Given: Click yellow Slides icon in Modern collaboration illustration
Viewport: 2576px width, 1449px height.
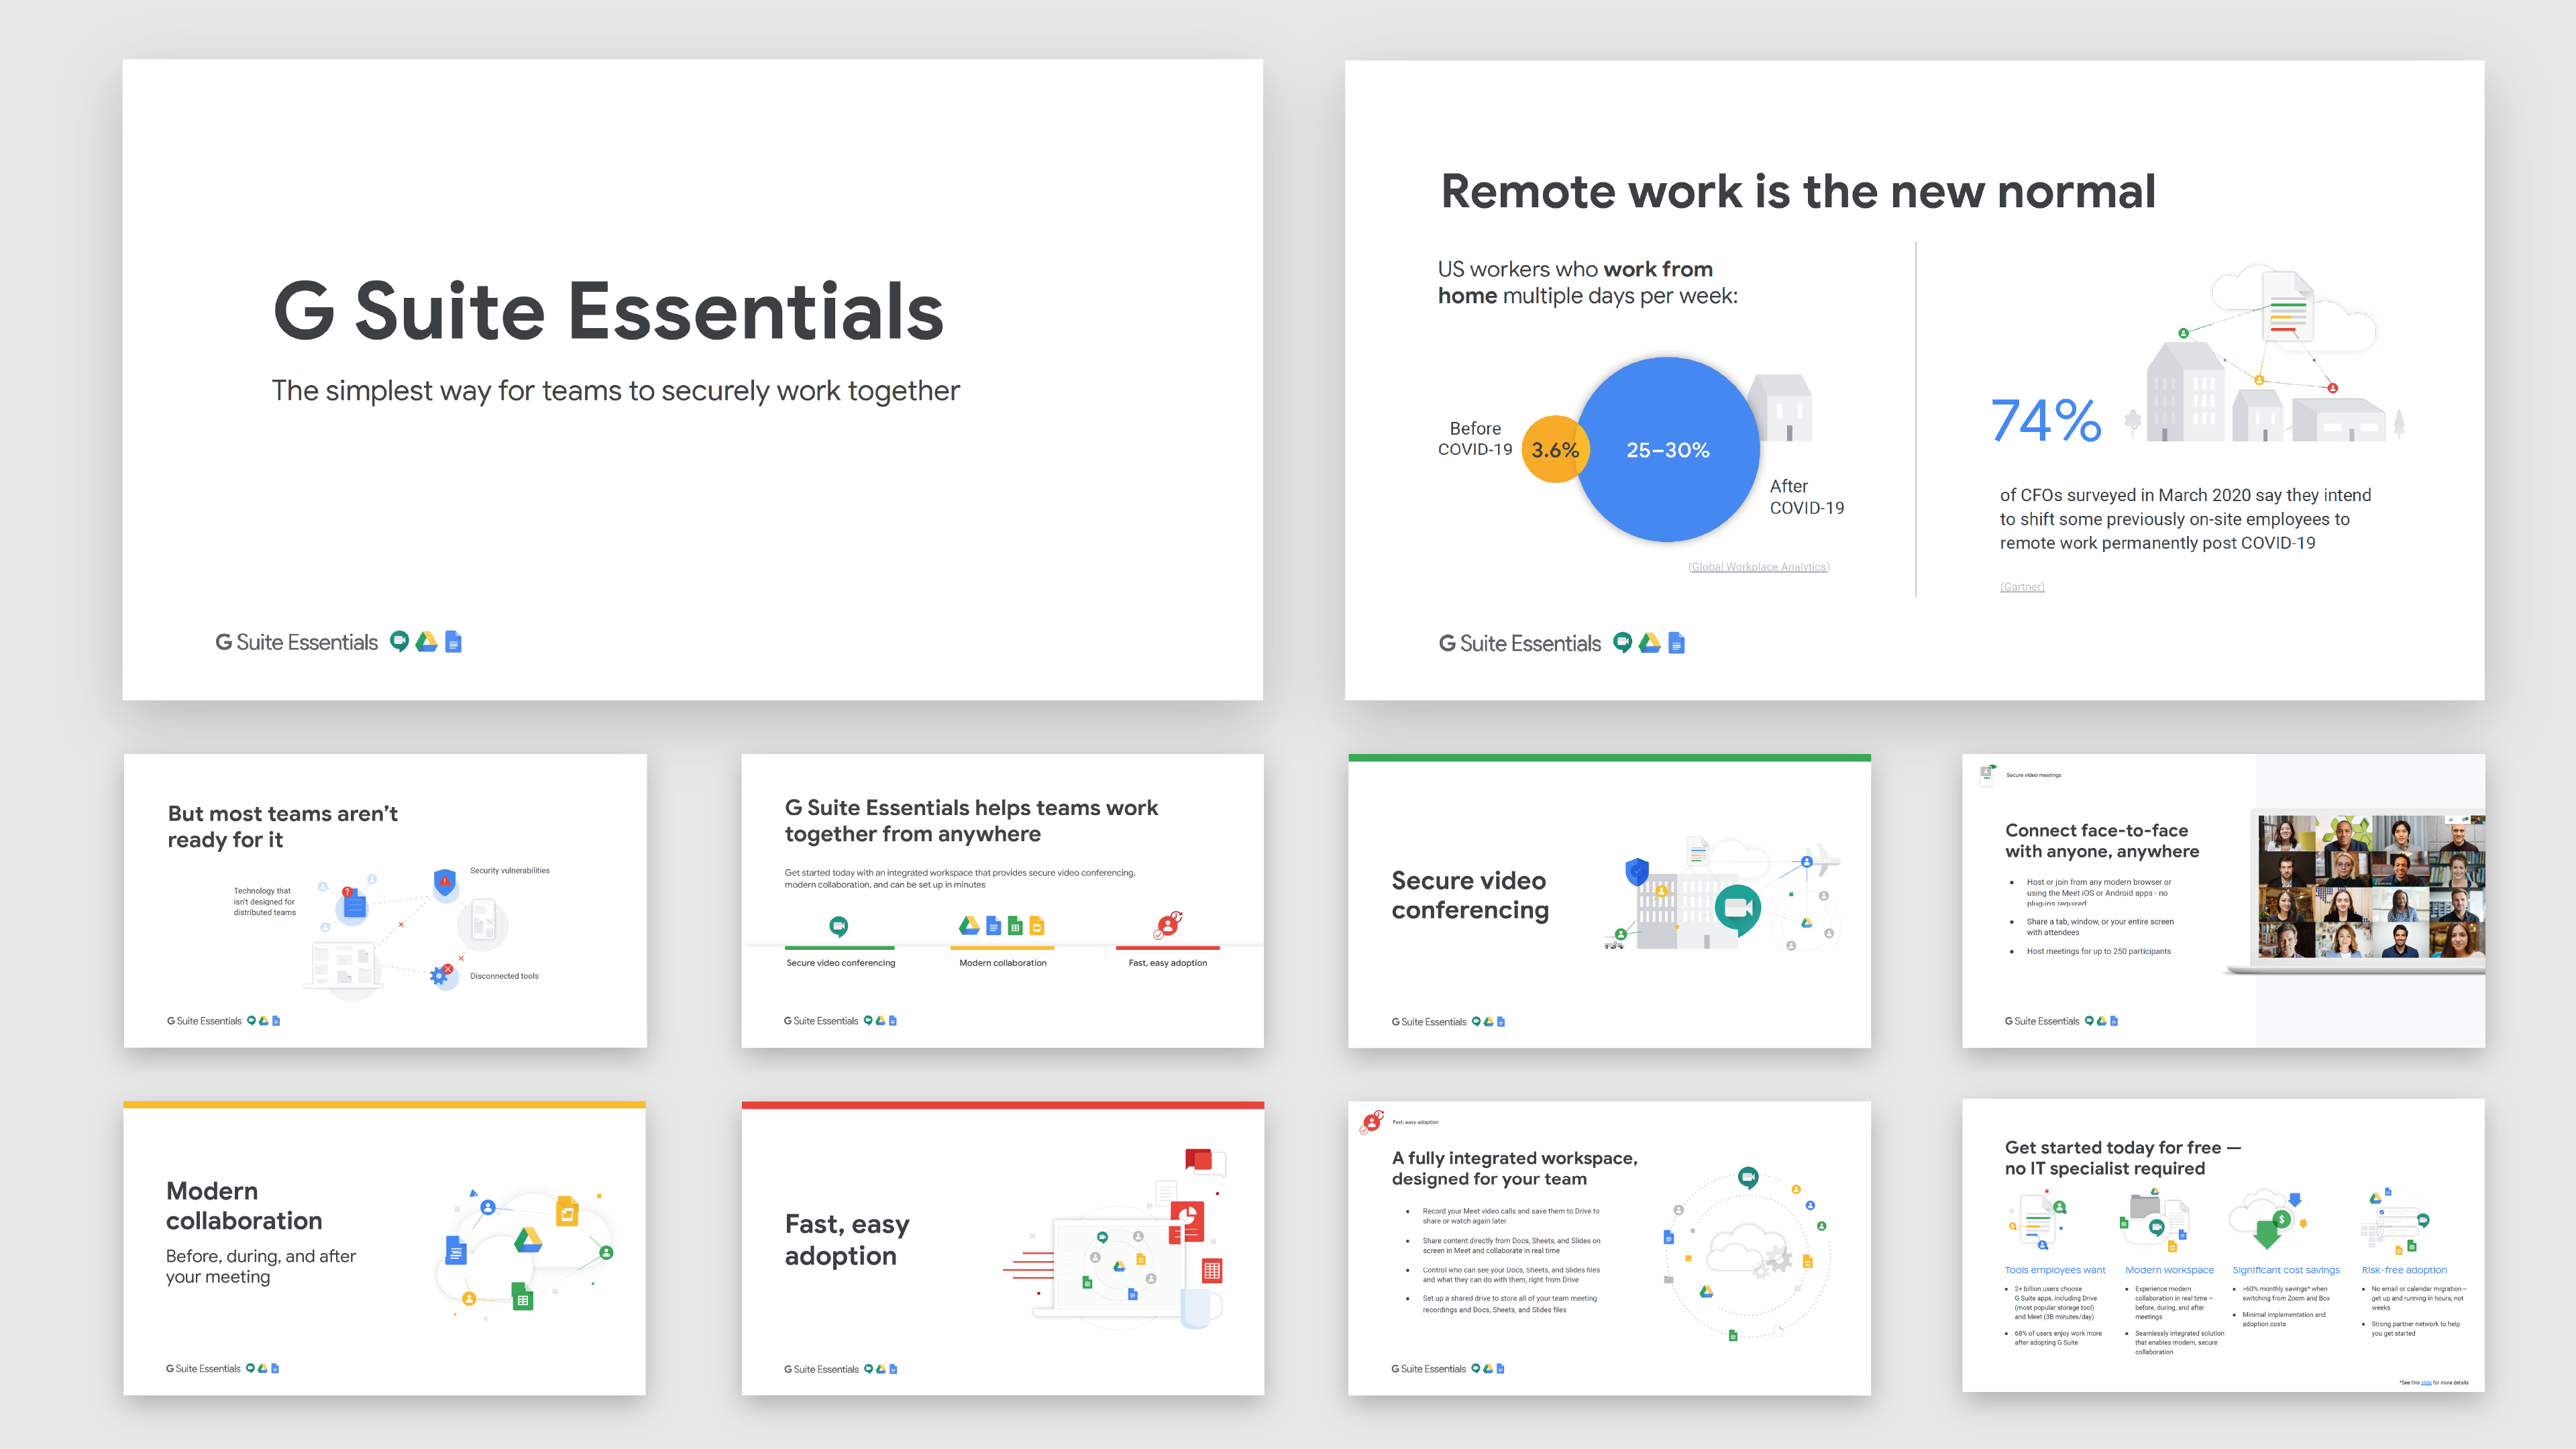Looking at the screenshot, I should coord(567,1211).
